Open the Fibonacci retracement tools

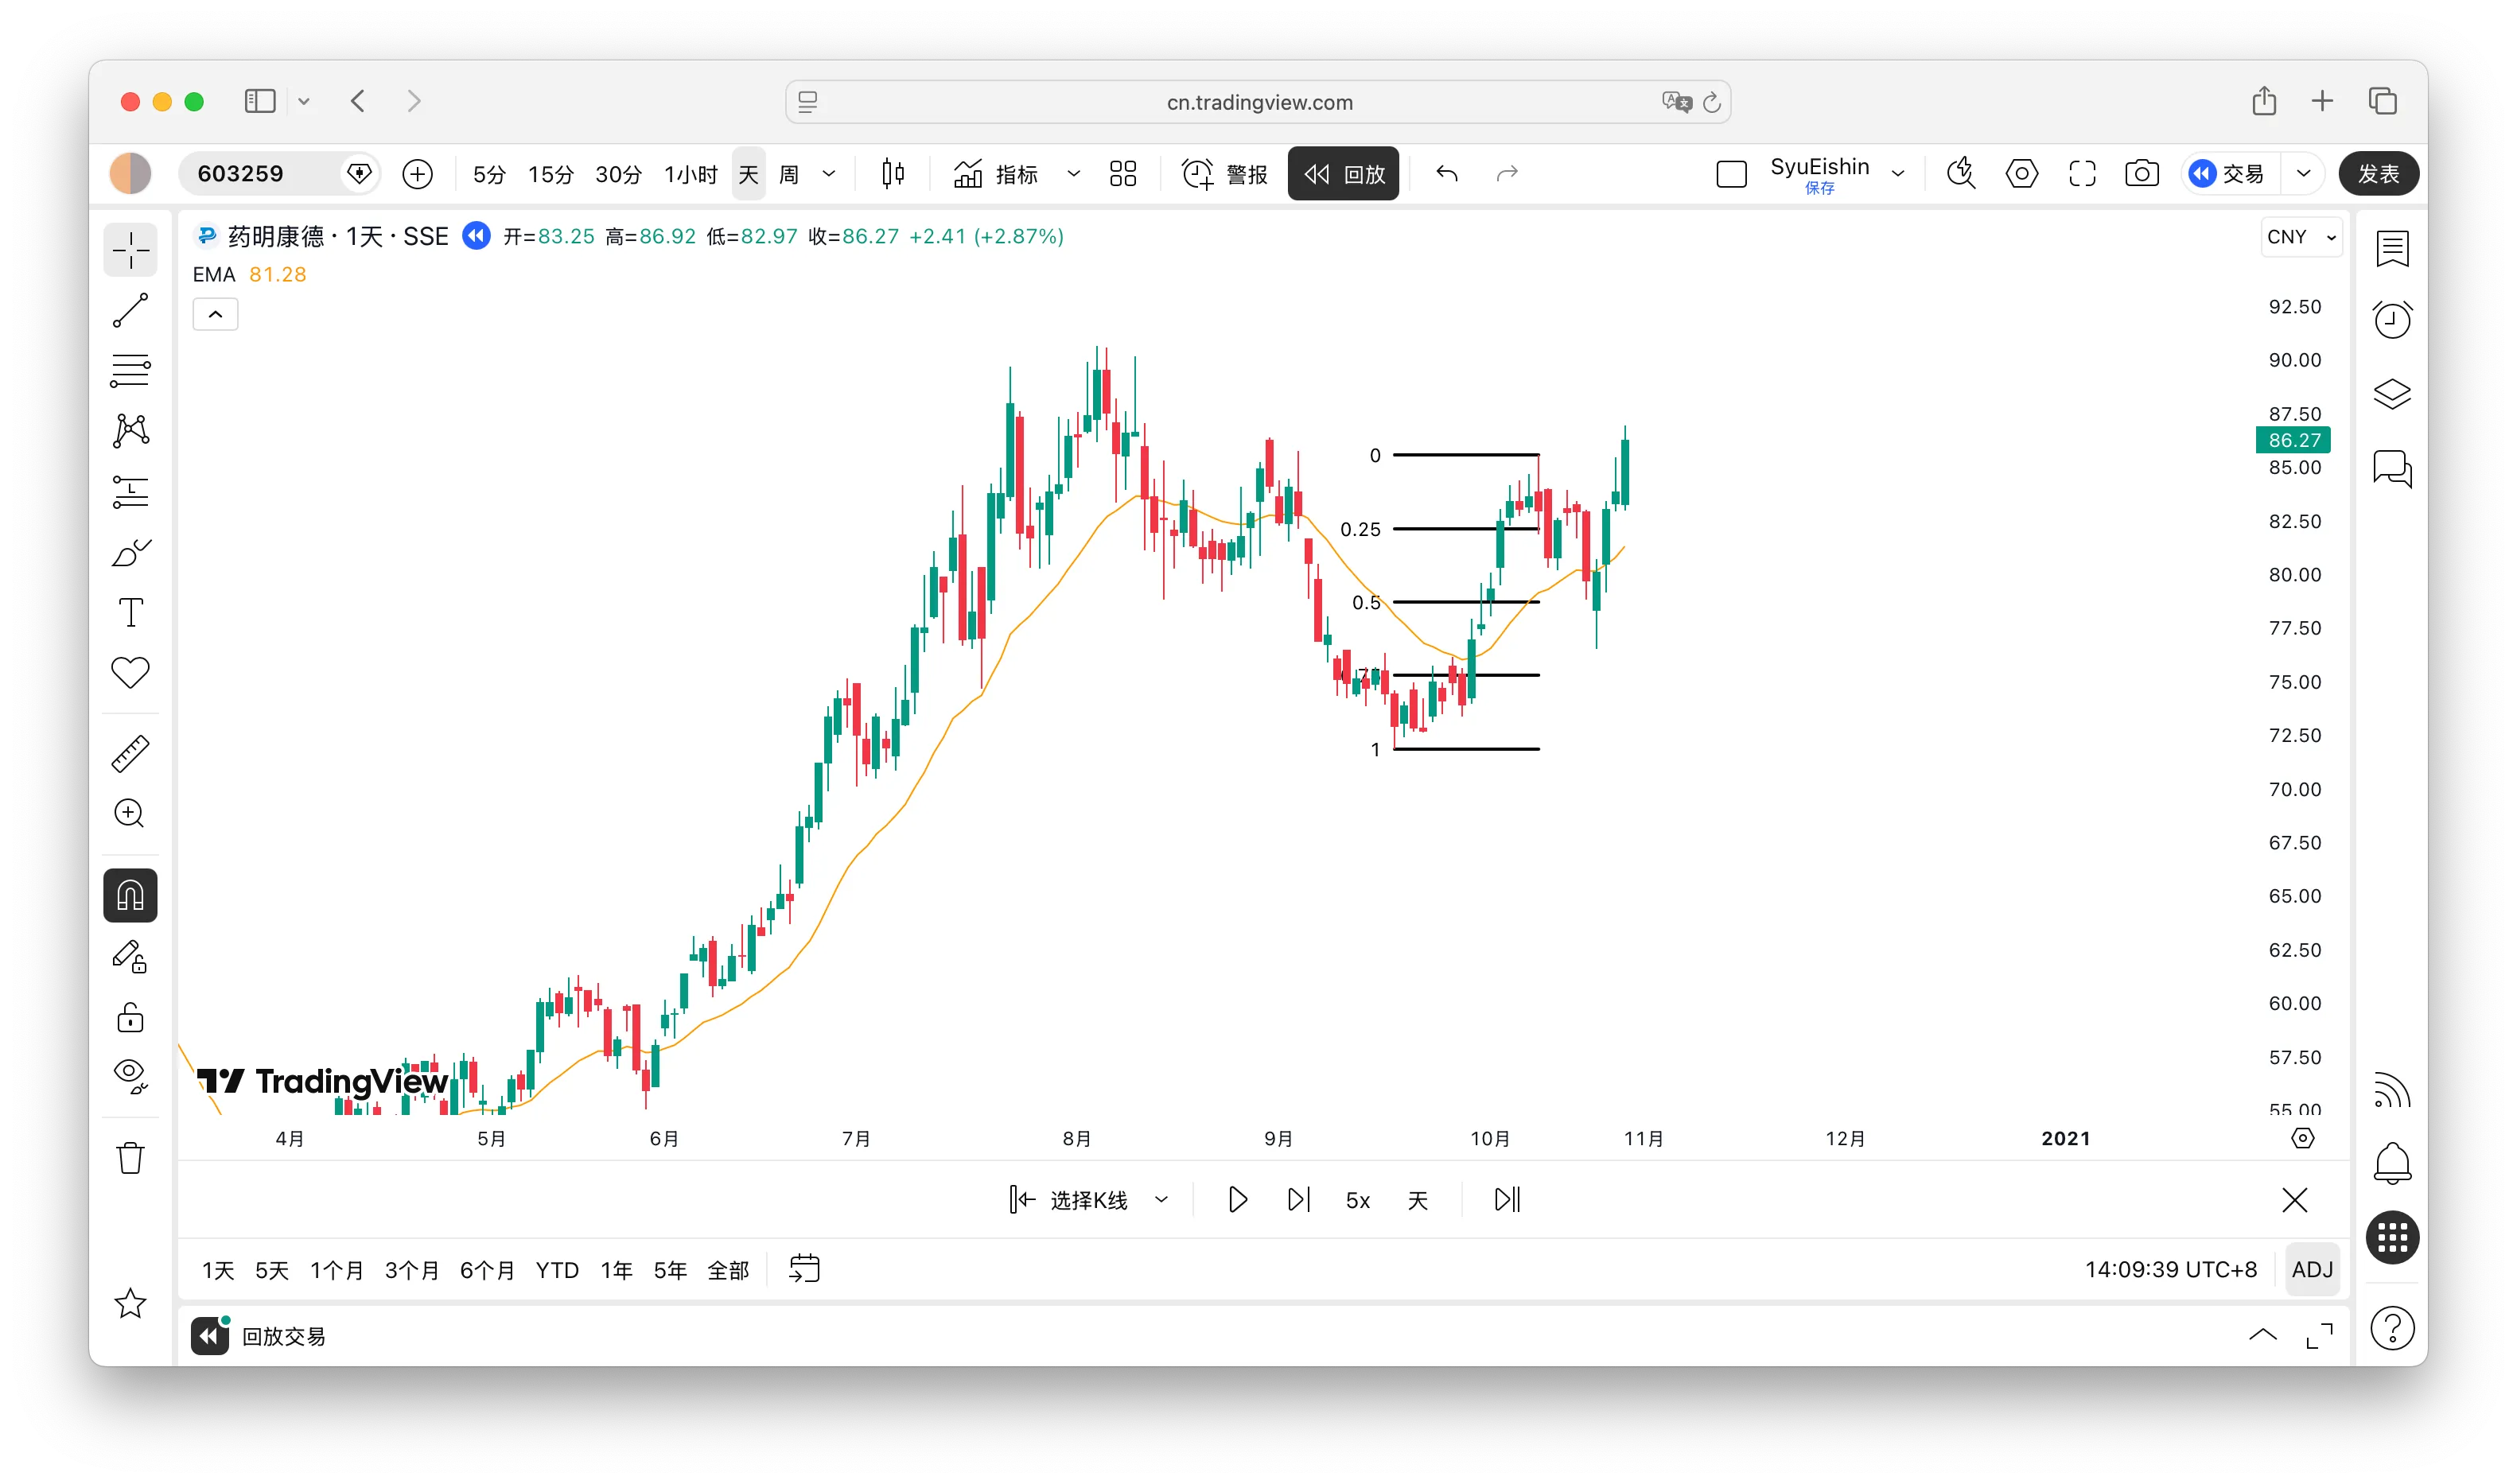tap(131, 370)
